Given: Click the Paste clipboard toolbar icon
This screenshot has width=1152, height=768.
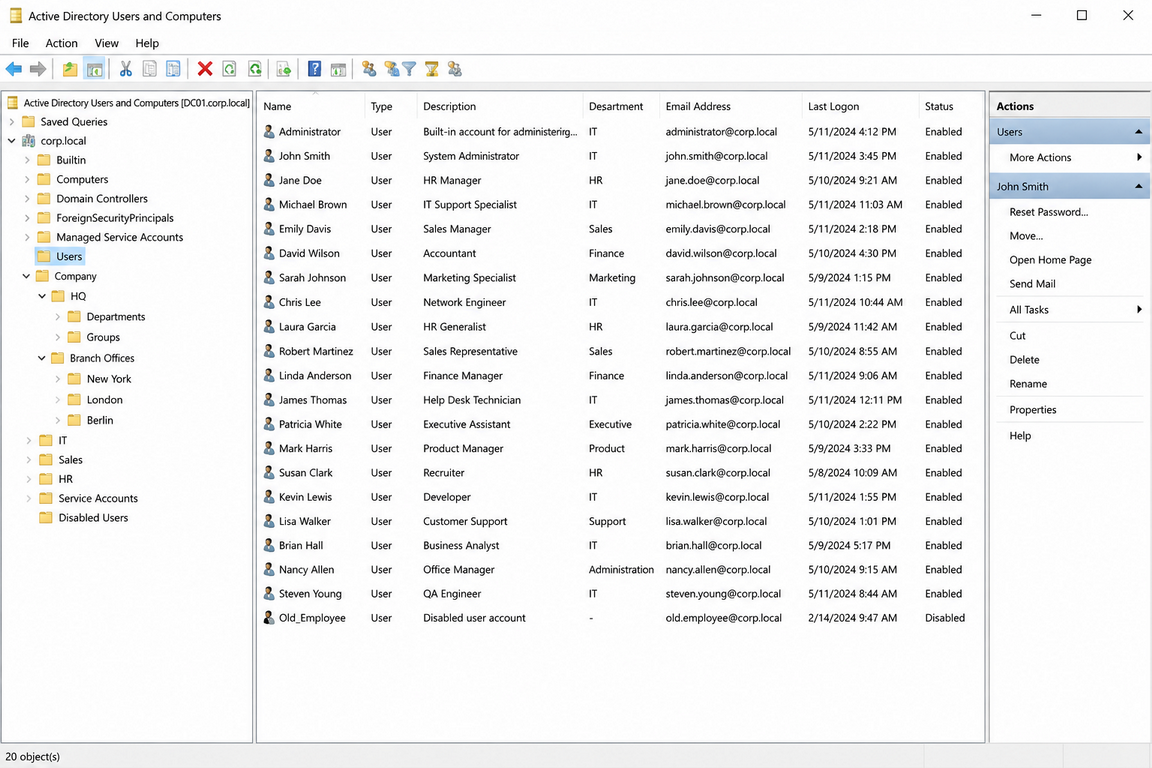Looking at the screenshot, I should pos(173,69).
